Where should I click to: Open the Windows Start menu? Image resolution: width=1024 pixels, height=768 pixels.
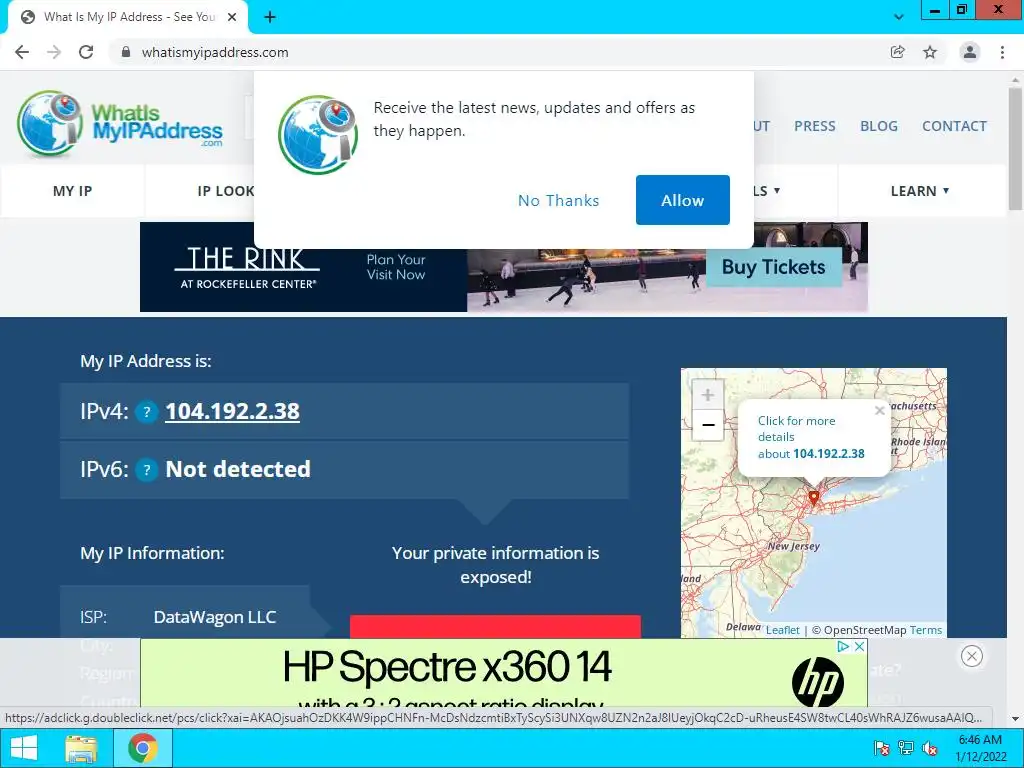[24, 748]
